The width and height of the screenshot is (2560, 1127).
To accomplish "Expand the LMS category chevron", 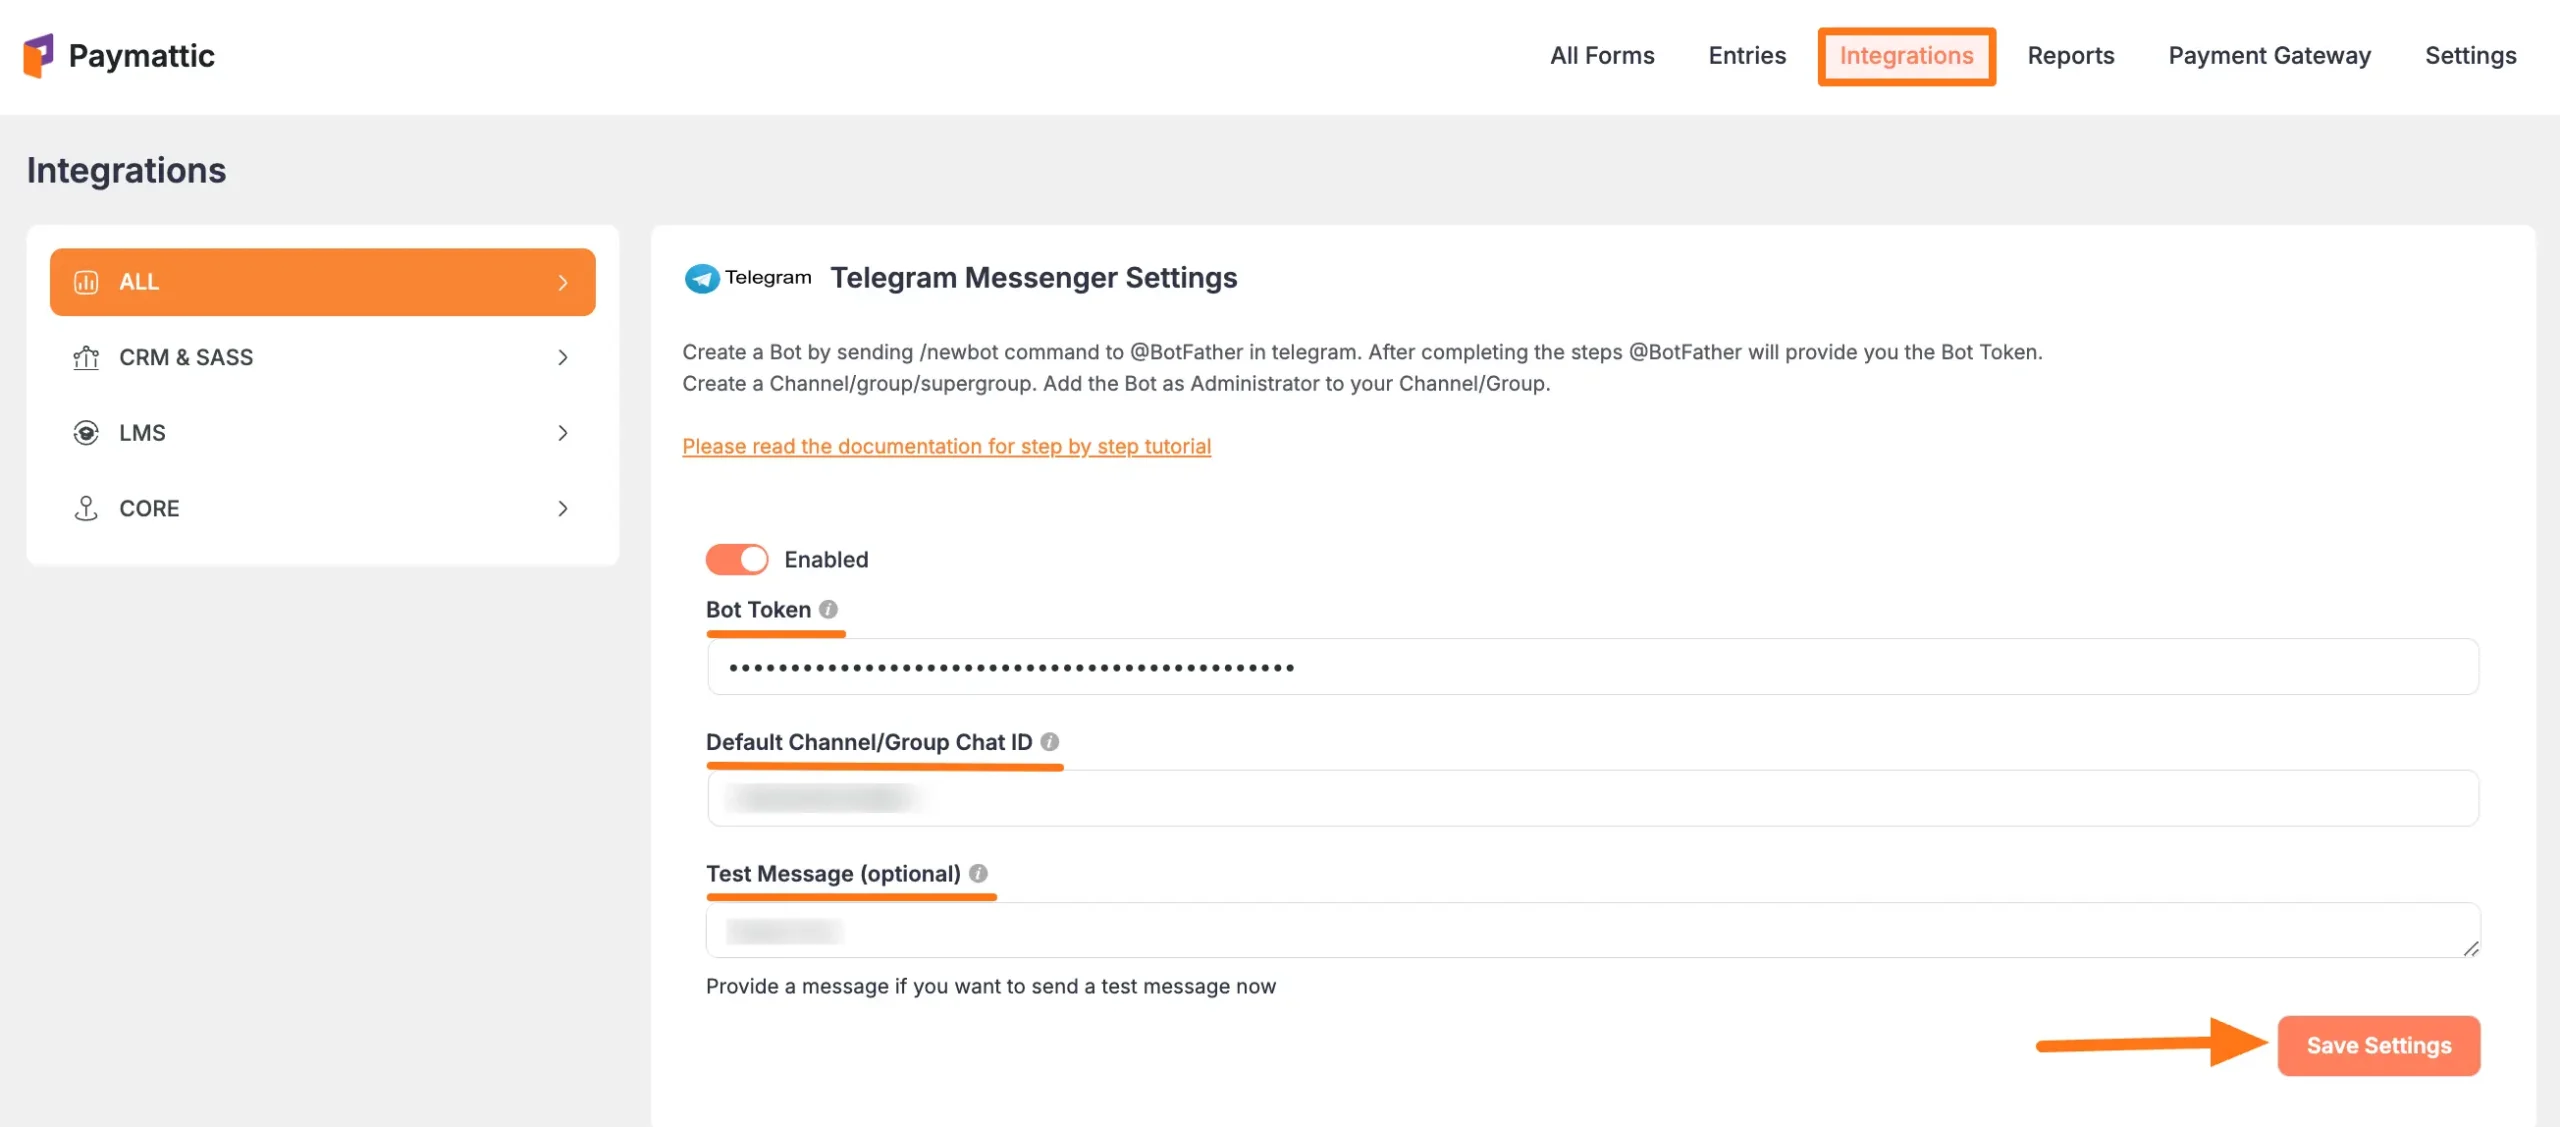I will tap(563, 433).
